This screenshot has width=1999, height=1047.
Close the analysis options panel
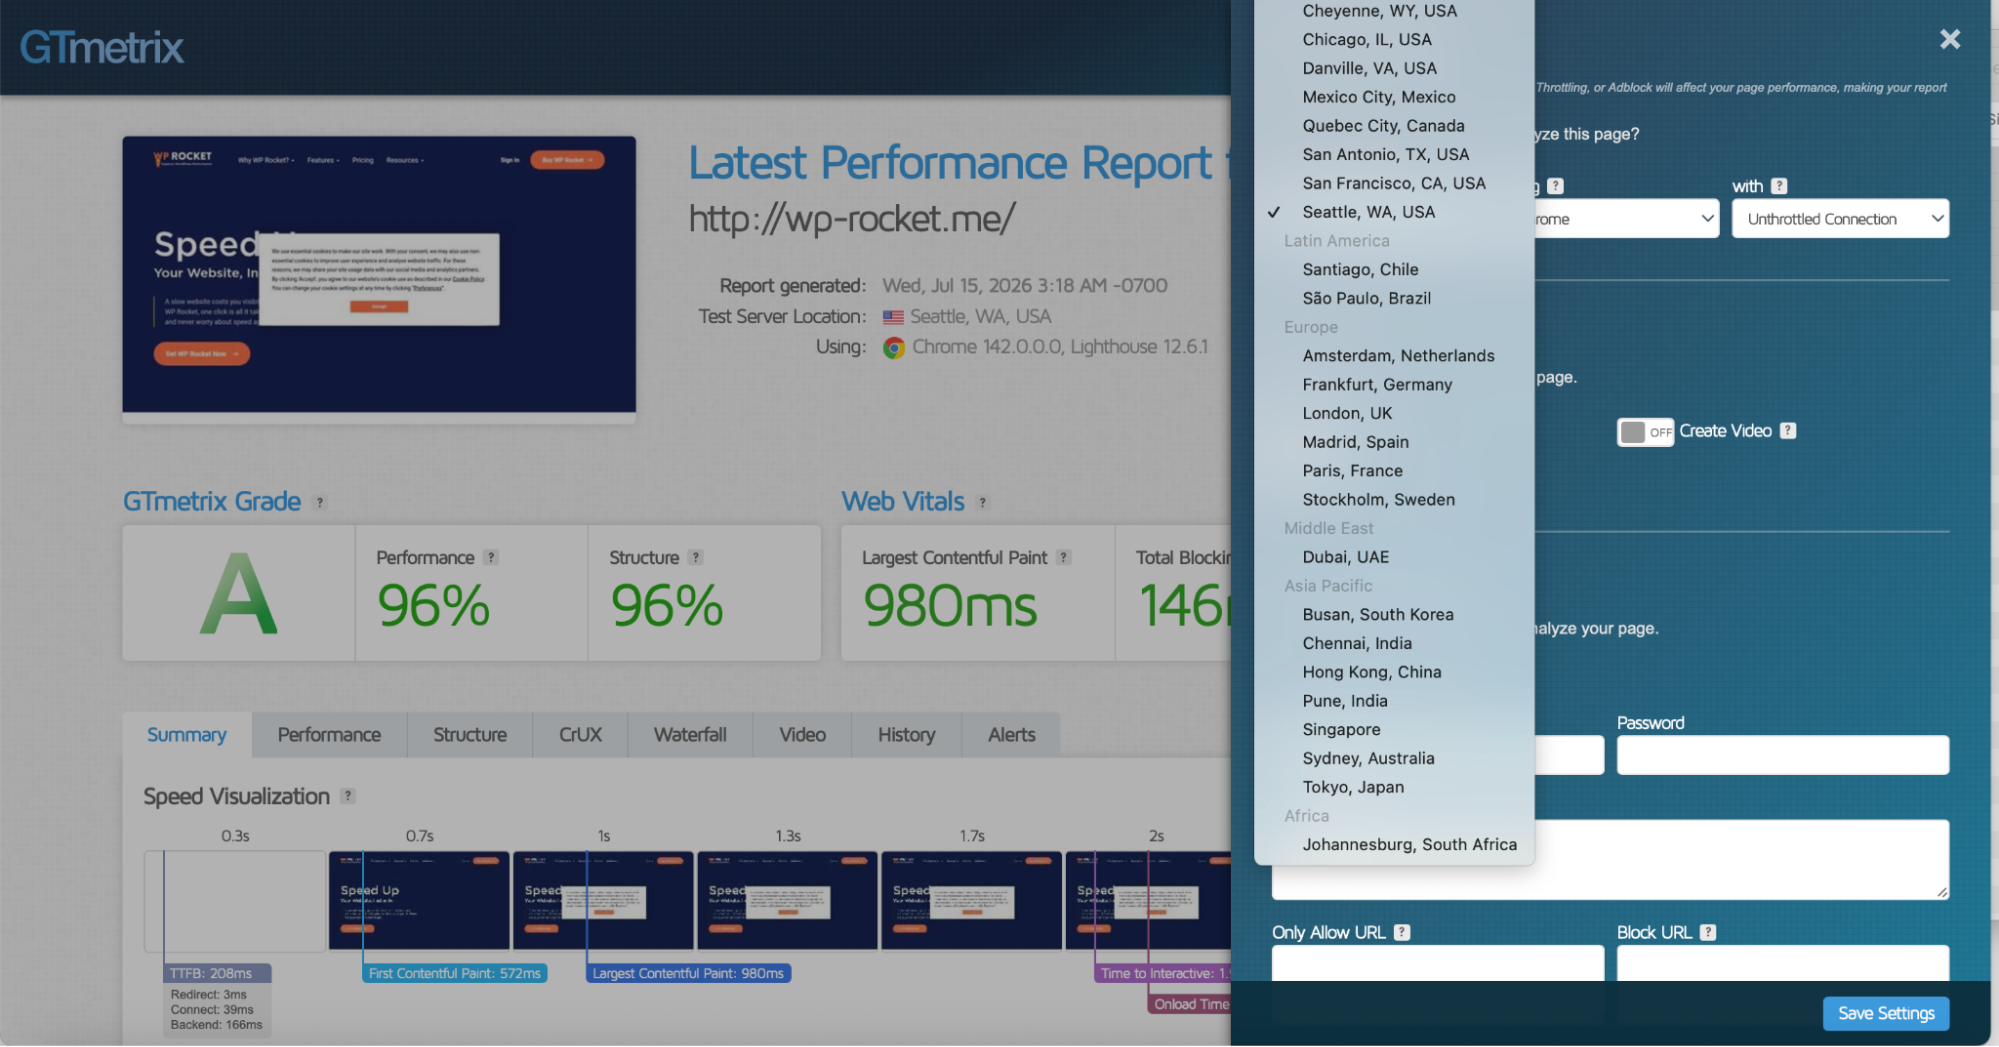coord(1949,39)
